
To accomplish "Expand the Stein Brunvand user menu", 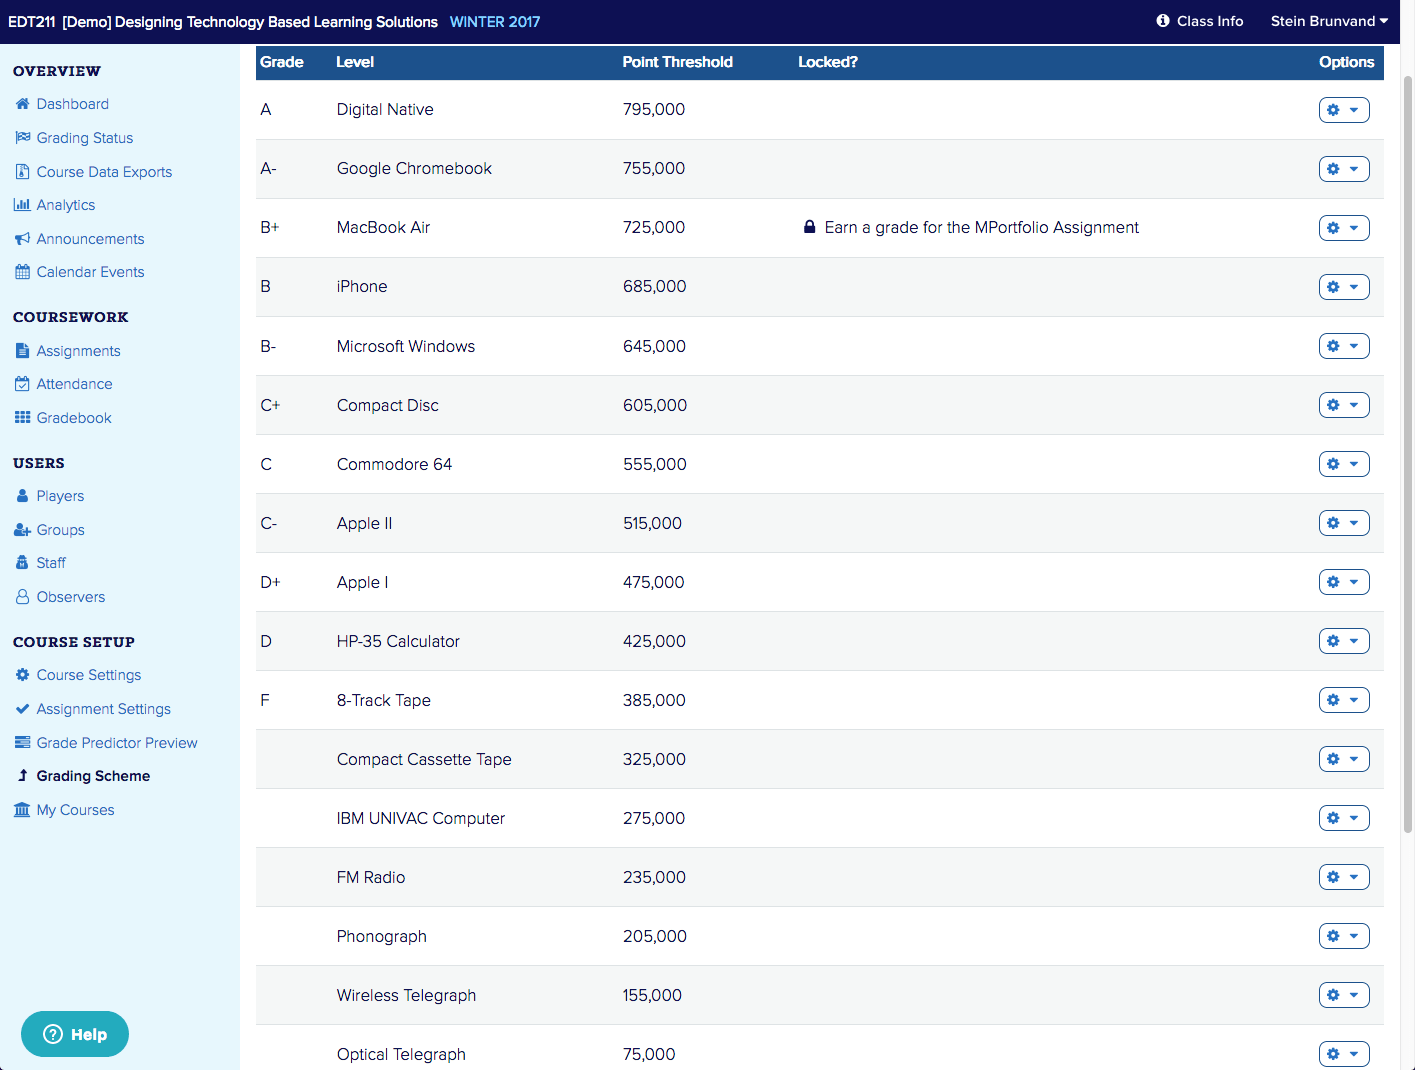I will click(1329, 21).
